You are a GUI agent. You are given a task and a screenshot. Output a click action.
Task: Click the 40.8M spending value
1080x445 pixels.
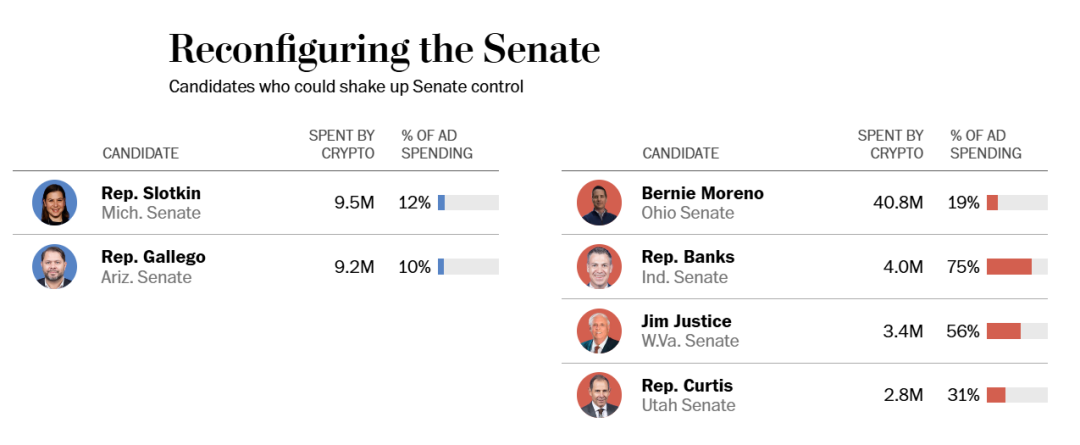(898, 203)
